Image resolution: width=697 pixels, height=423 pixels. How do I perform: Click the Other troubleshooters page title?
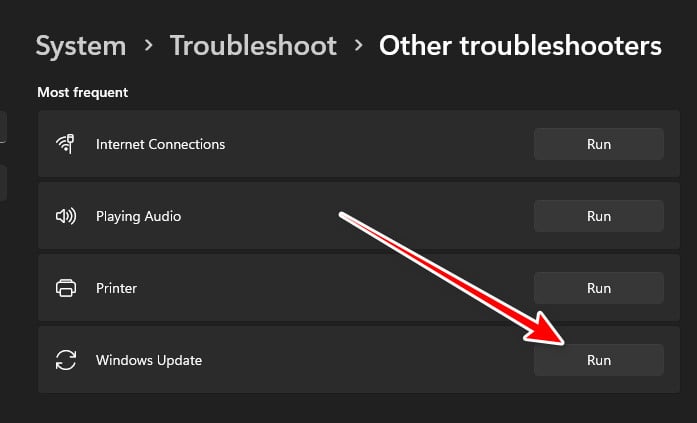click(x=520, y=46)
